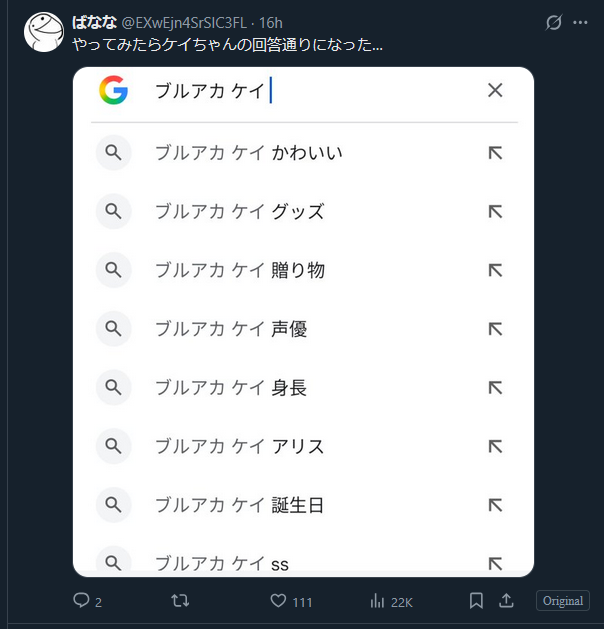Open ばなな profile avatar
The height and width of the screenshot is (629, 604).
pos(43,32)
